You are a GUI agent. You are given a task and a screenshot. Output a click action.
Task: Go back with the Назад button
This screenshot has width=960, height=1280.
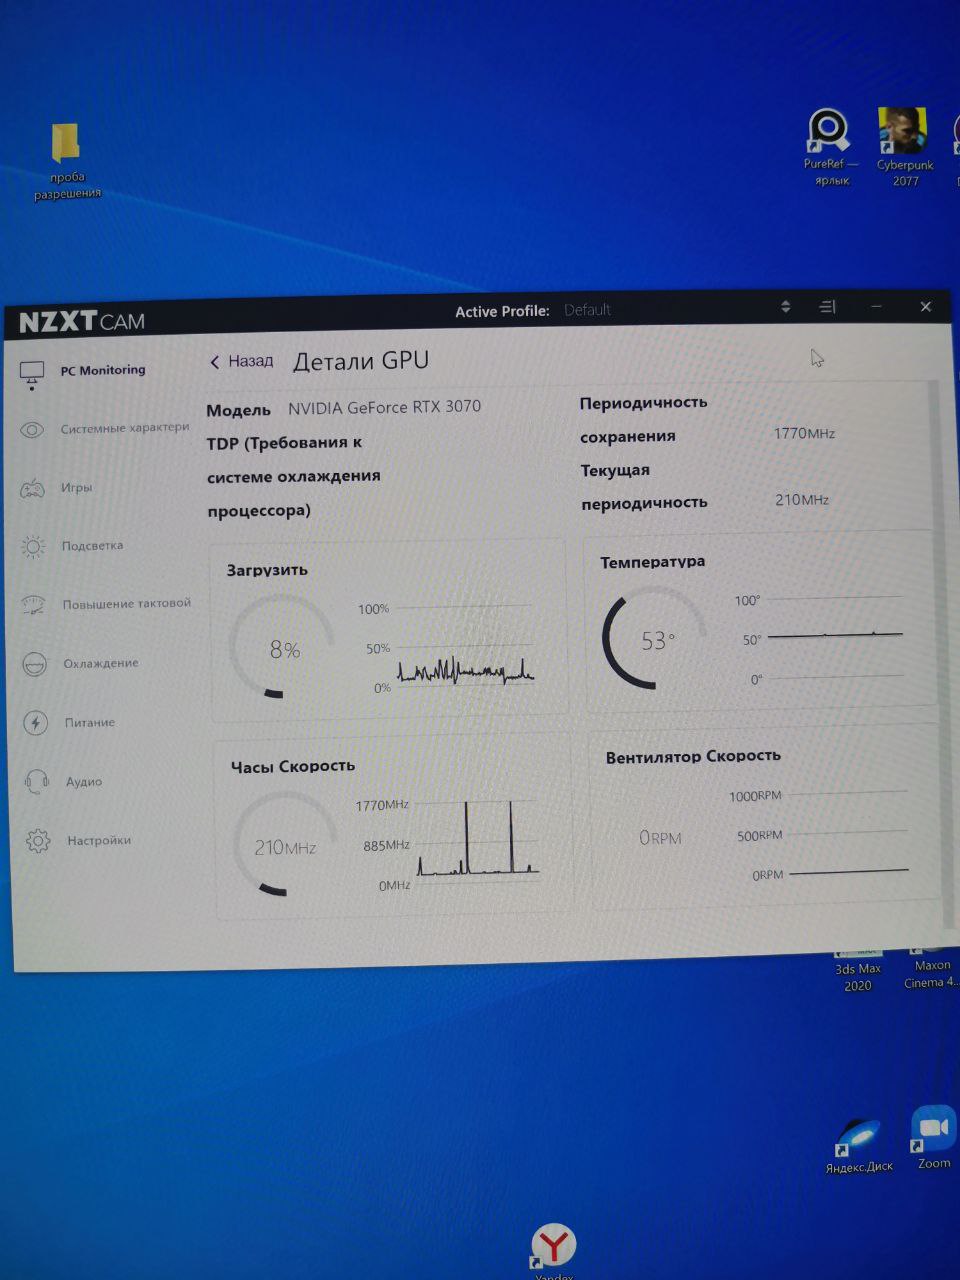[x=241, y=362]
